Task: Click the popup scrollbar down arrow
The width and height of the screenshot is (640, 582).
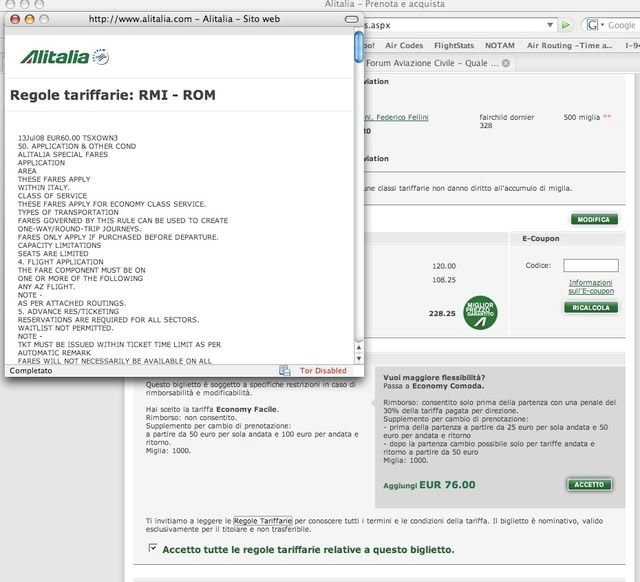Action: pos(359,358)
